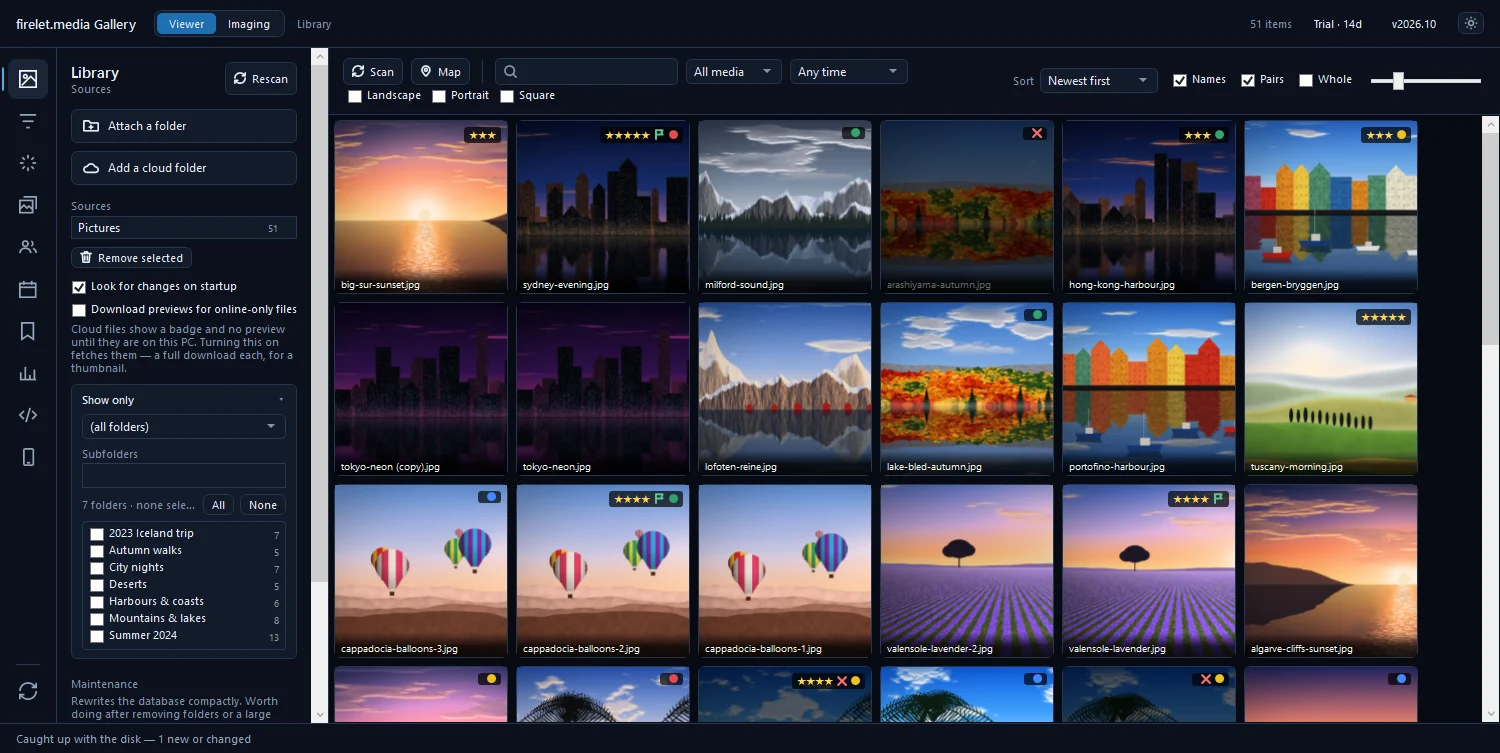
Task: Switch to the Viewer tab
Action: click(x=186, y=24)
